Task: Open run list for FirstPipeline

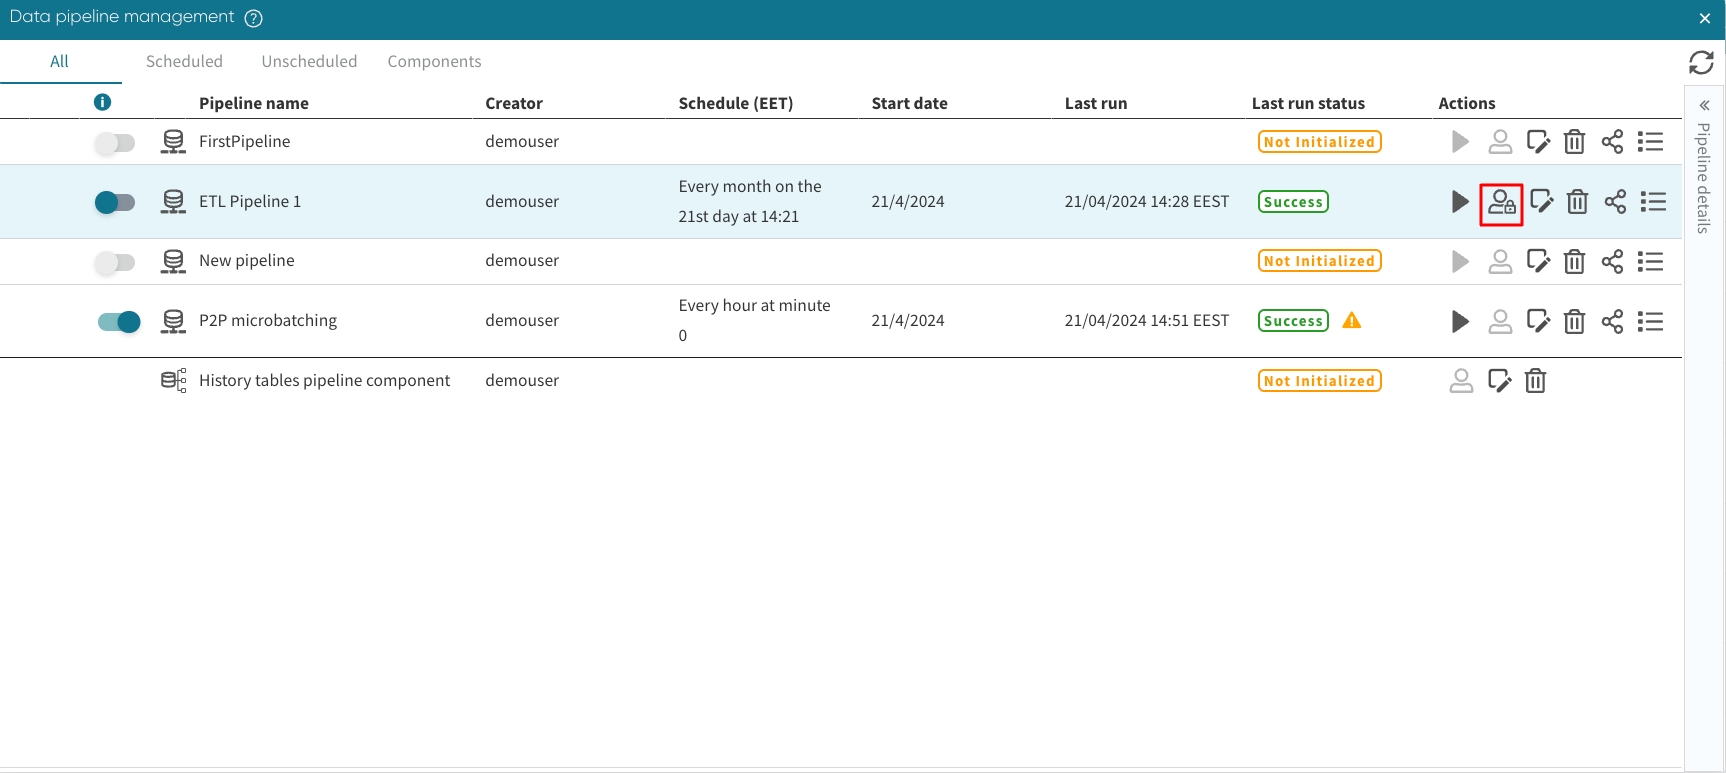Action: (1650, 142)
